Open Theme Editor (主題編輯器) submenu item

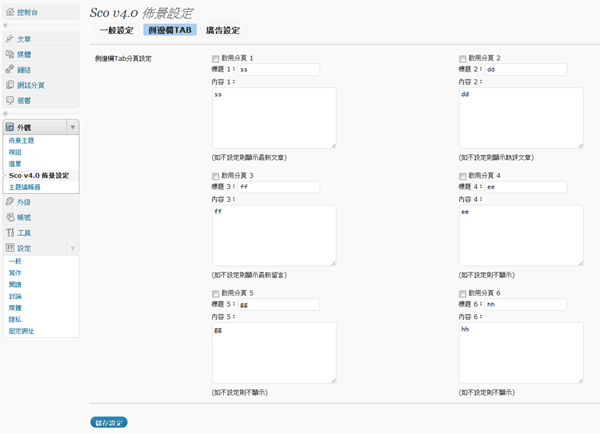click(x=24, y=187)
